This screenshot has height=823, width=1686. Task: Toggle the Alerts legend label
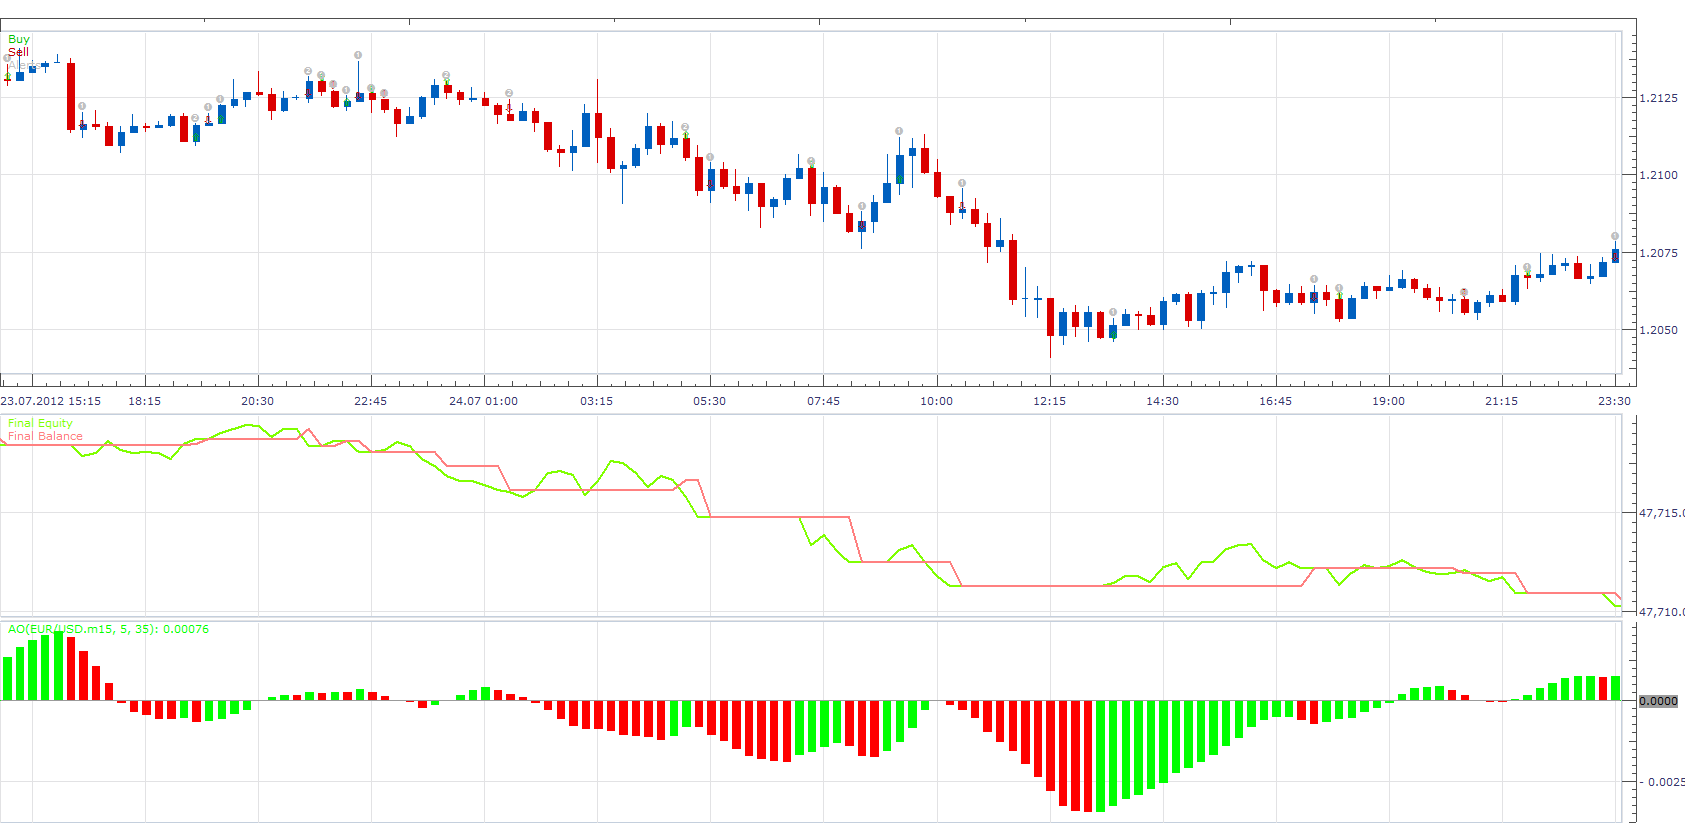coord(24,65)
